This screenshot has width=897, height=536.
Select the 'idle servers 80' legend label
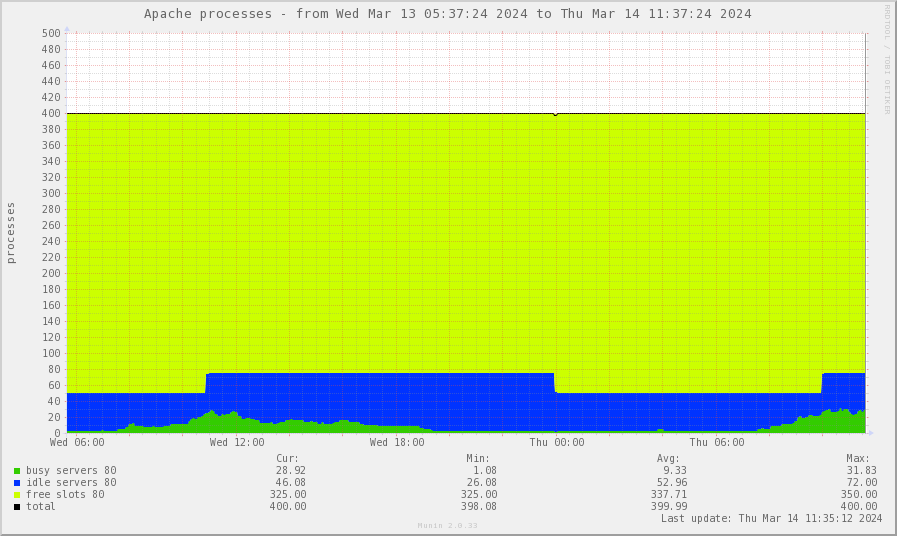[x=71, y=482]
